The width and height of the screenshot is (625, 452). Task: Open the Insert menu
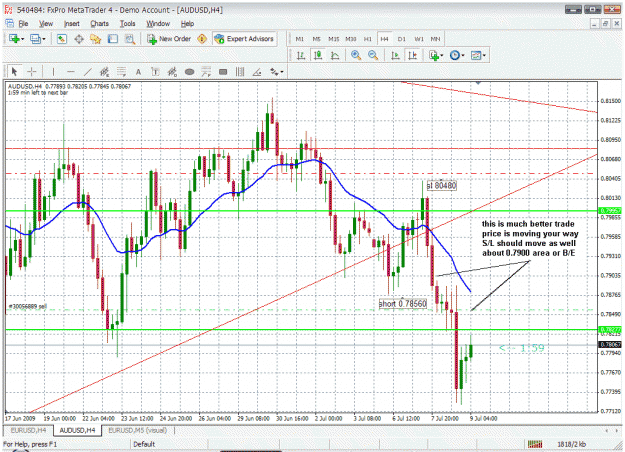tap(72, 24)
